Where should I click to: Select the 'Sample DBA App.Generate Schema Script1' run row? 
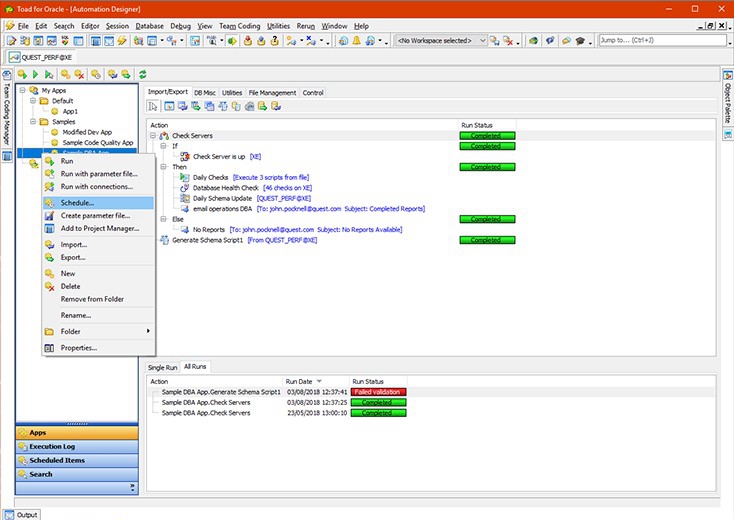click(x=221, y=392)
